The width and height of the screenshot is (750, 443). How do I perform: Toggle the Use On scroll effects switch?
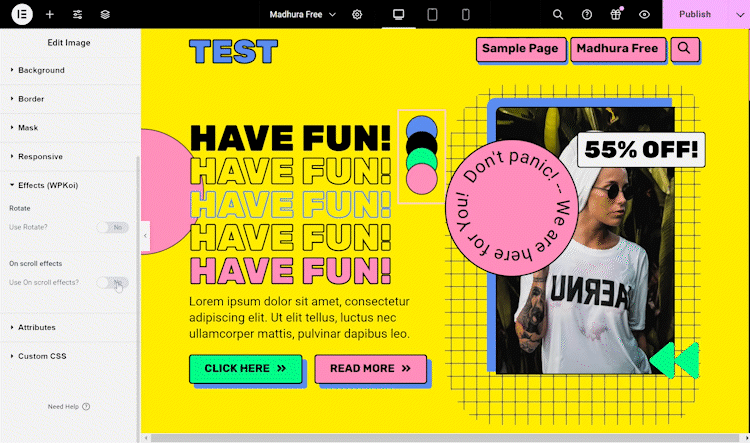113,282
